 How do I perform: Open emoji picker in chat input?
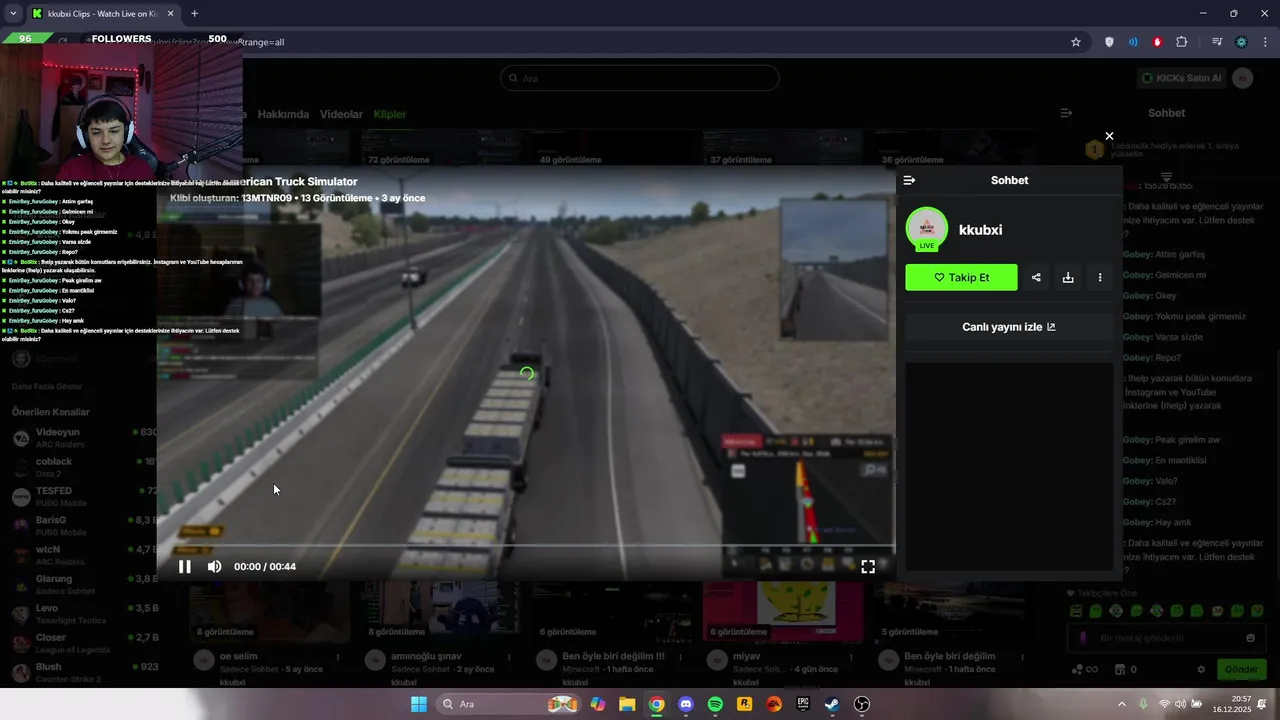pyautogui.click(x=1250, y=638)
